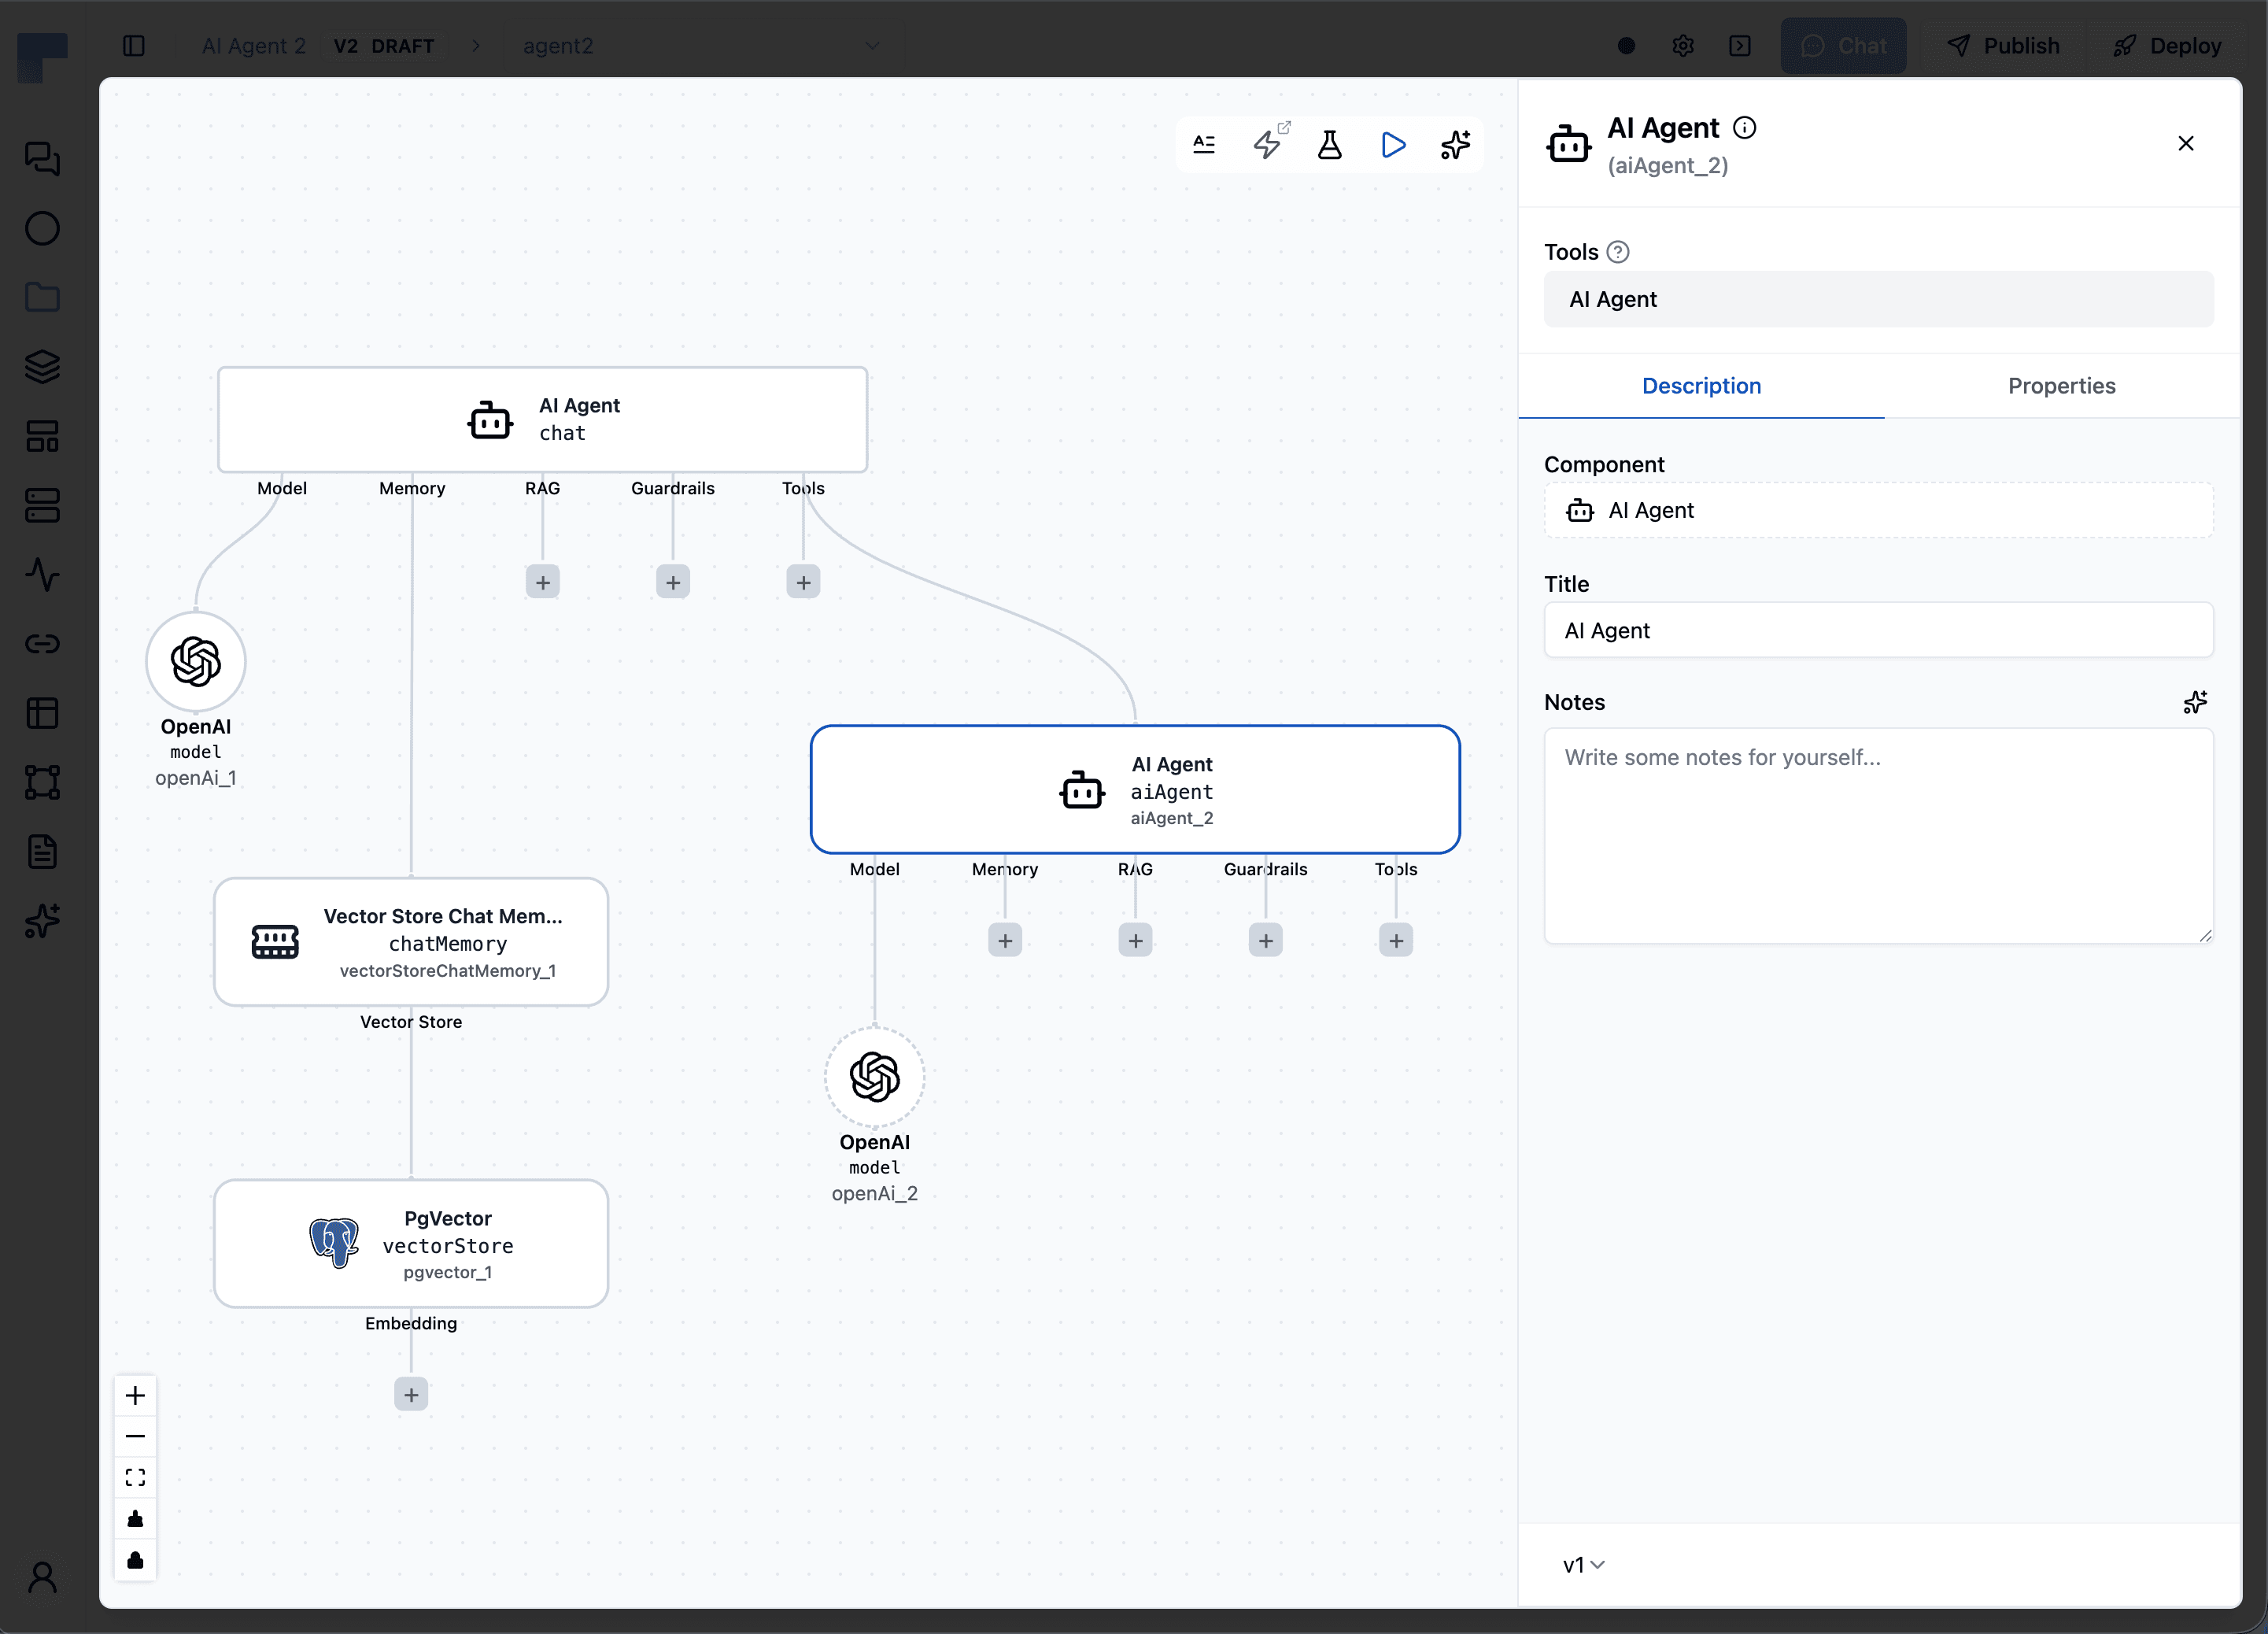2268x1634 pixels.
Task: Open the AI sparkles sidebar icon
Action: pos(42,921)
